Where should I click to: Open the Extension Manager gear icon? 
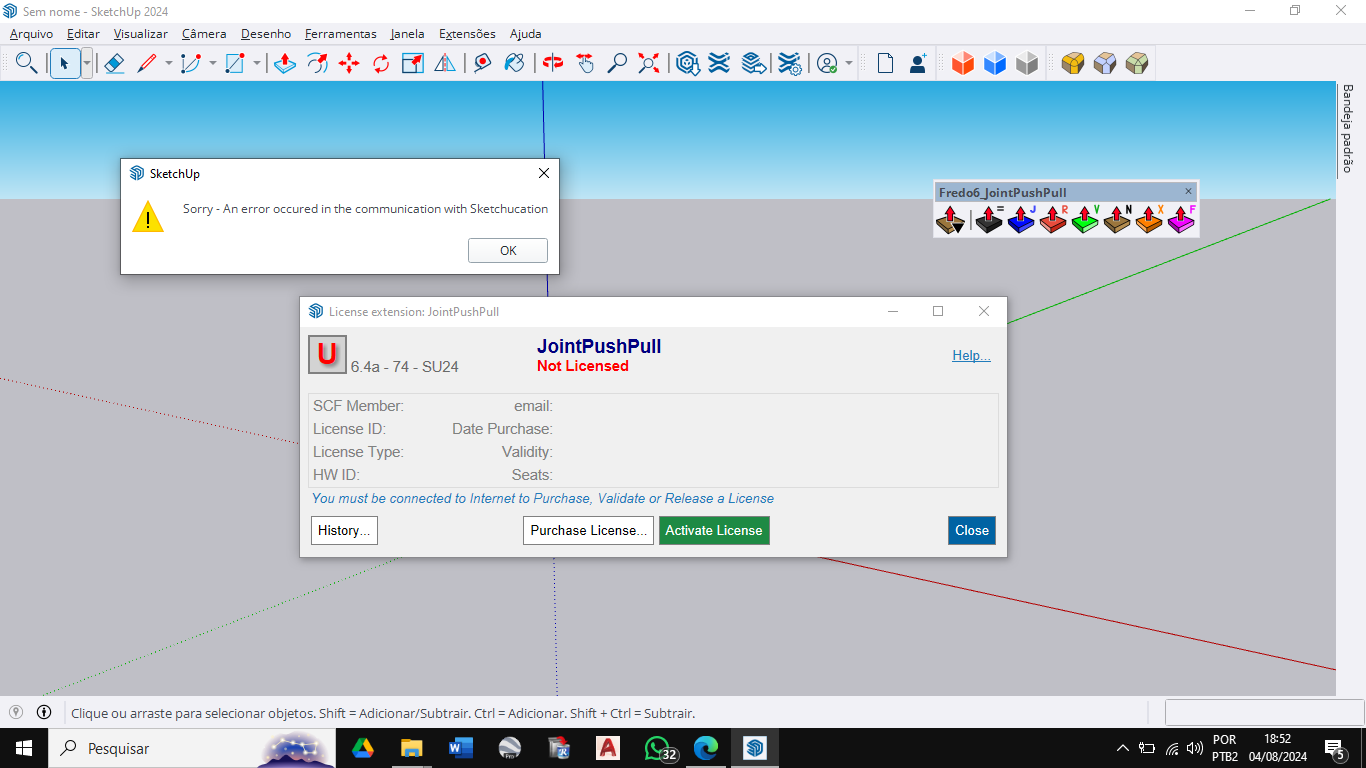[790, 63]
